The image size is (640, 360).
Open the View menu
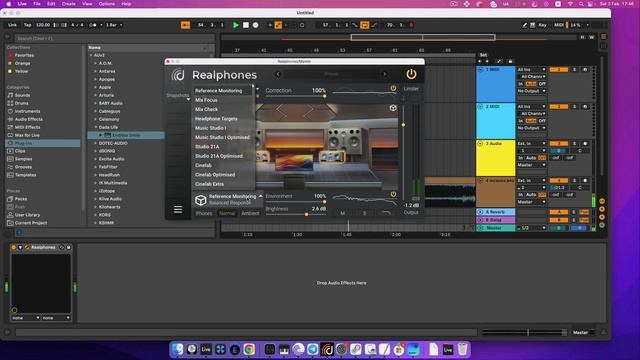point(87,4)
